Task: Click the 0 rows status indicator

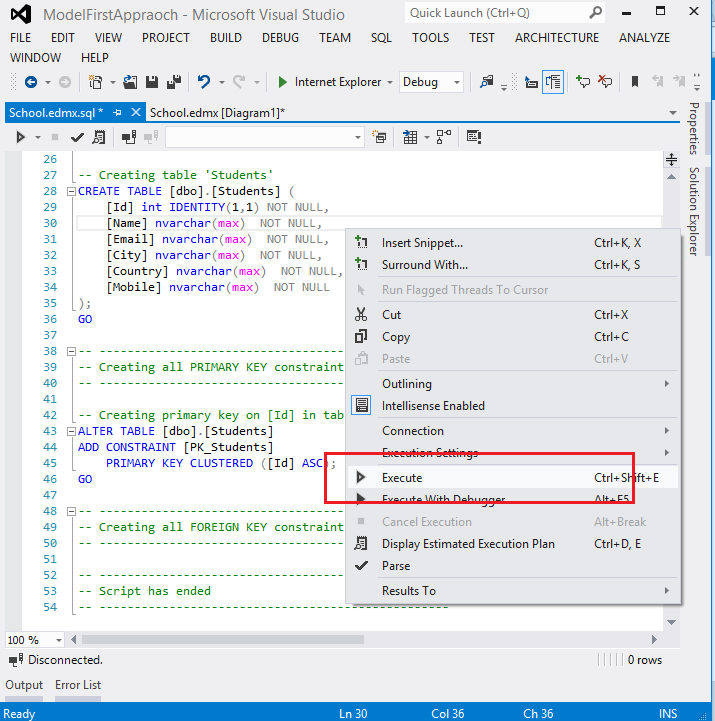Action: click(645, 660)
